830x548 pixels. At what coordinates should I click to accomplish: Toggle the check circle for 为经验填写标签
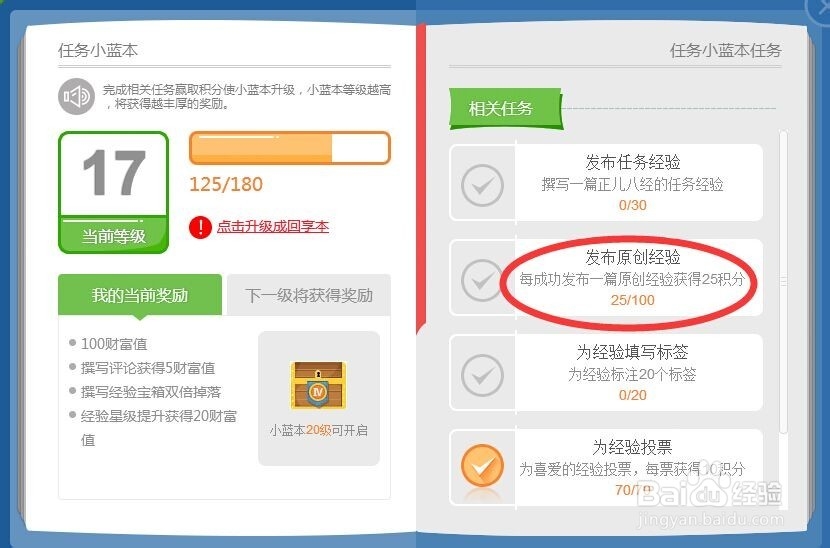click(x=482, y=375)
